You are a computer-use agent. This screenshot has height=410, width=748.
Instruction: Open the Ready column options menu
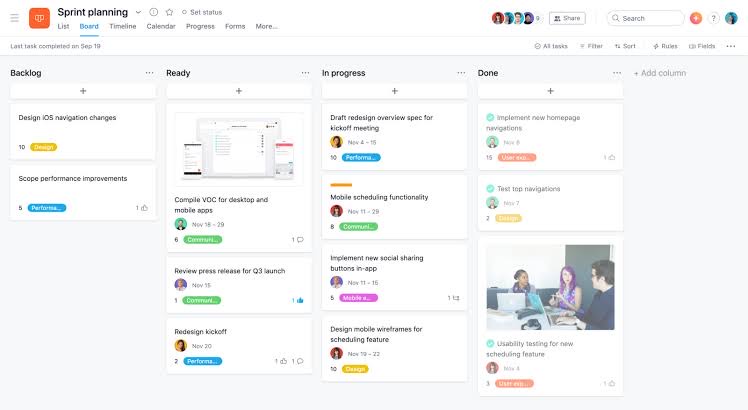305,73
